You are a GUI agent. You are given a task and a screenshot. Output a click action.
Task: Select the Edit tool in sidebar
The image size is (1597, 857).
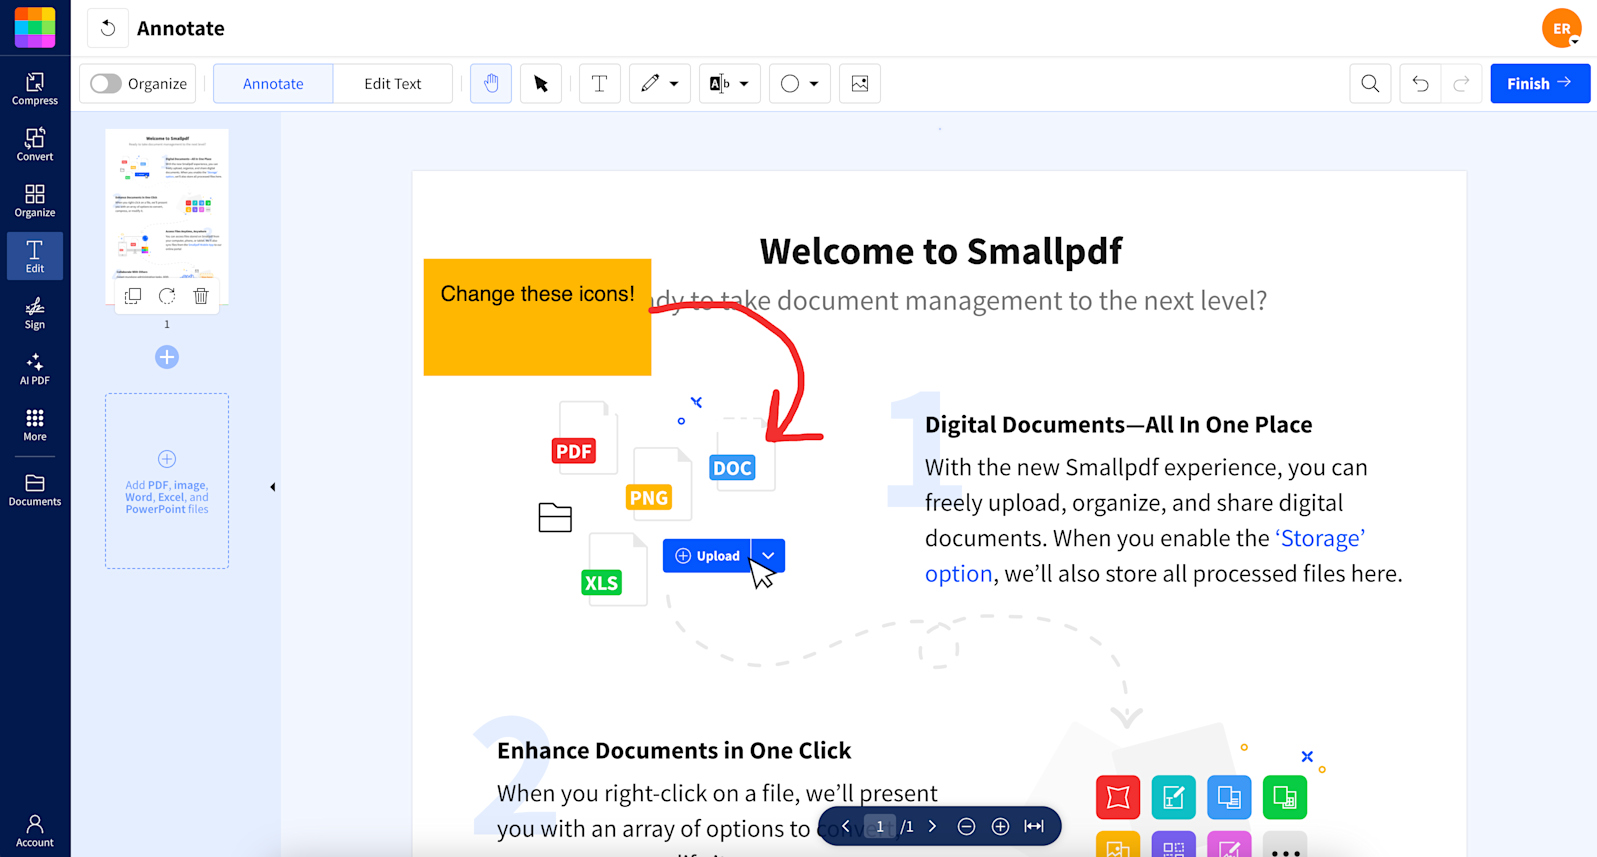click(x=35, y=256)
